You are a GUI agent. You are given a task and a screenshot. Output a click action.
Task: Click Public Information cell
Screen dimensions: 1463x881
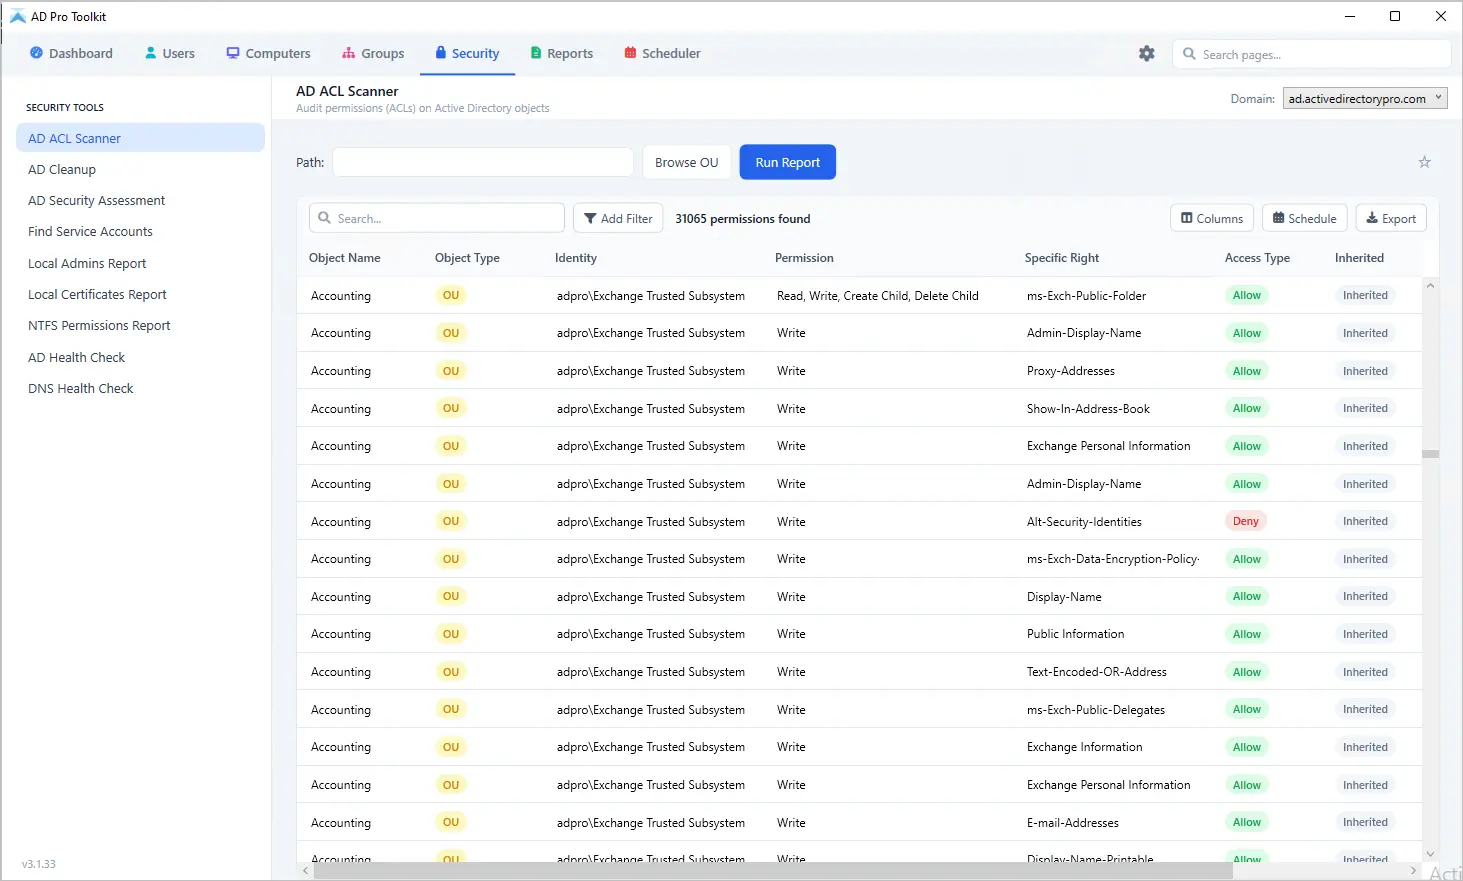(x=1075, y=634)
